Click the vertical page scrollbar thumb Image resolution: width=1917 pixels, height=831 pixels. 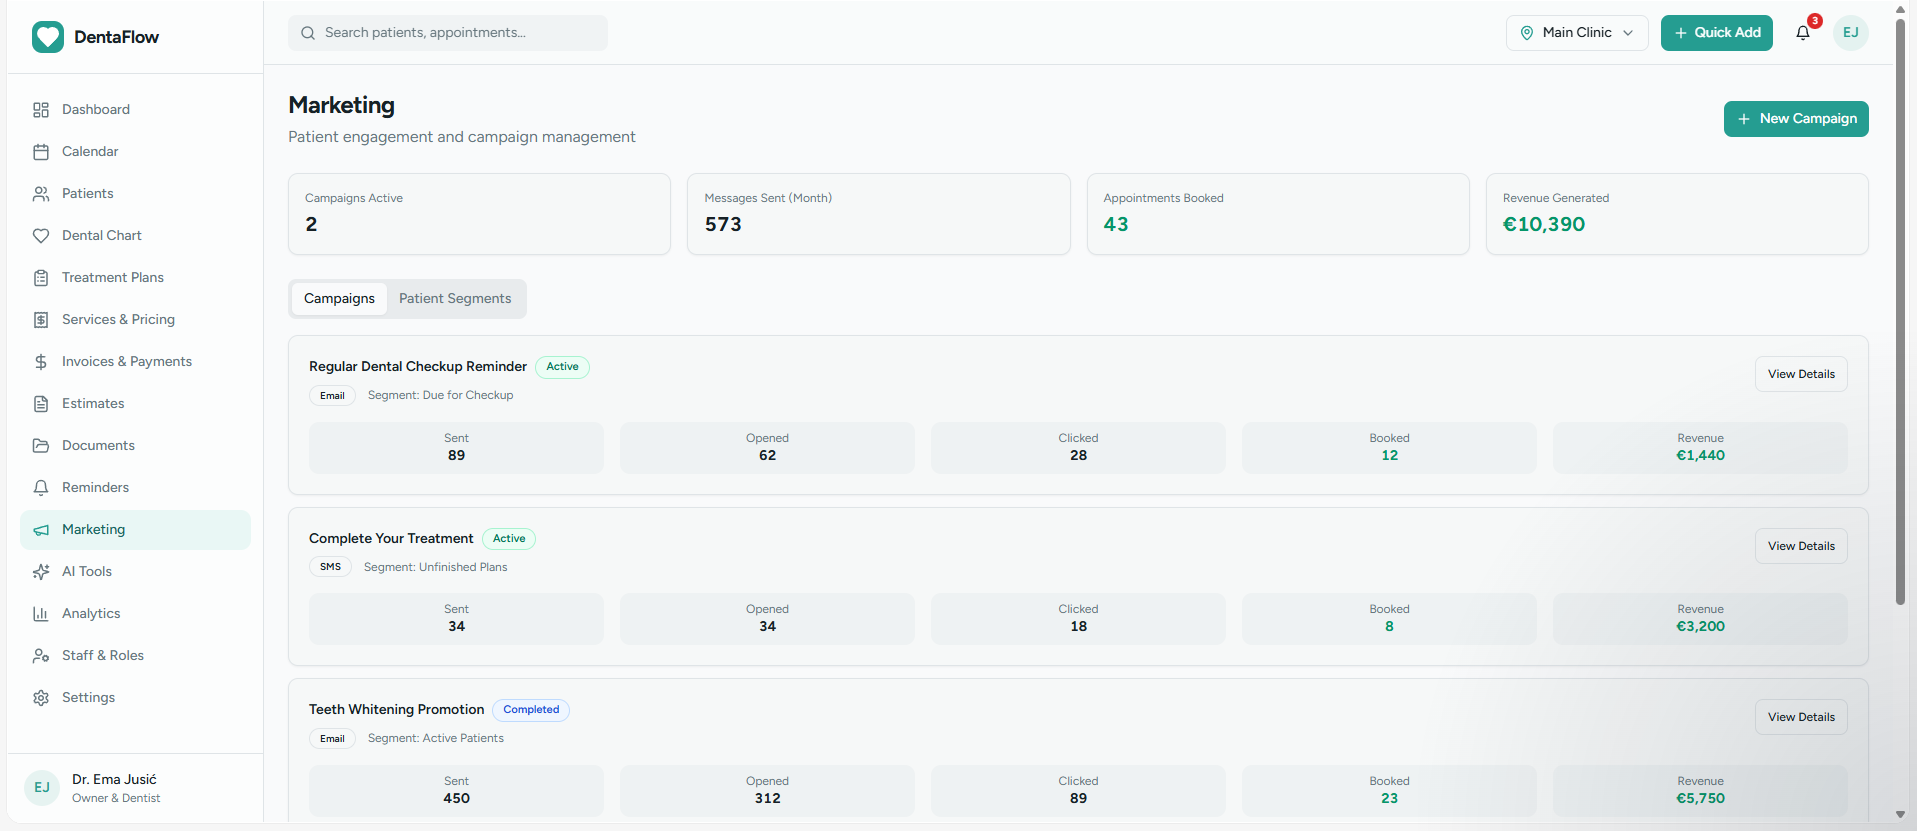coord(1900,310)
